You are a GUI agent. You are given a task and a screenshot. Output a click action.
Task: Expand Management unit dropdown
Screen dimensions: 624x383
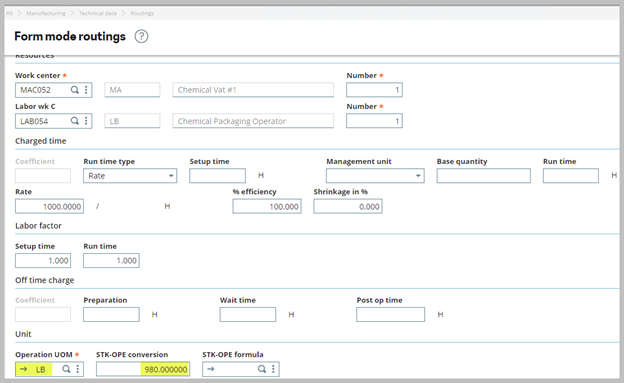pyautogui.click(x=418, y=176)
